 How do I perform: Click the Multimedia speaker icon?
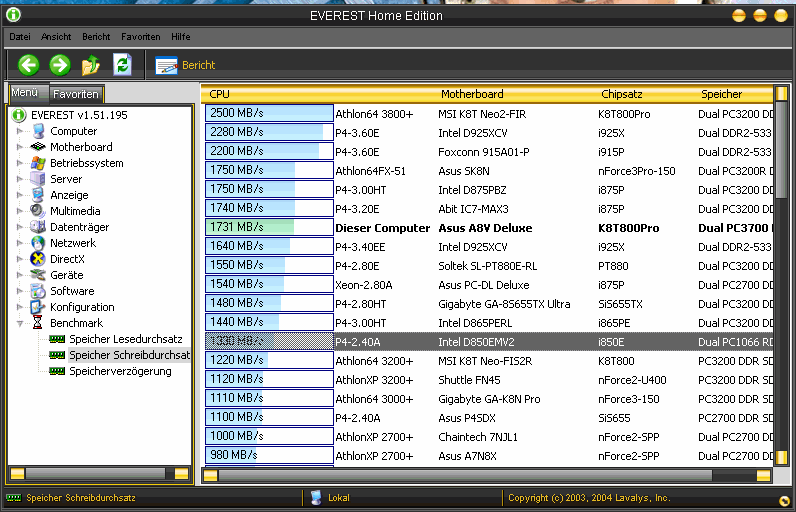38,211
